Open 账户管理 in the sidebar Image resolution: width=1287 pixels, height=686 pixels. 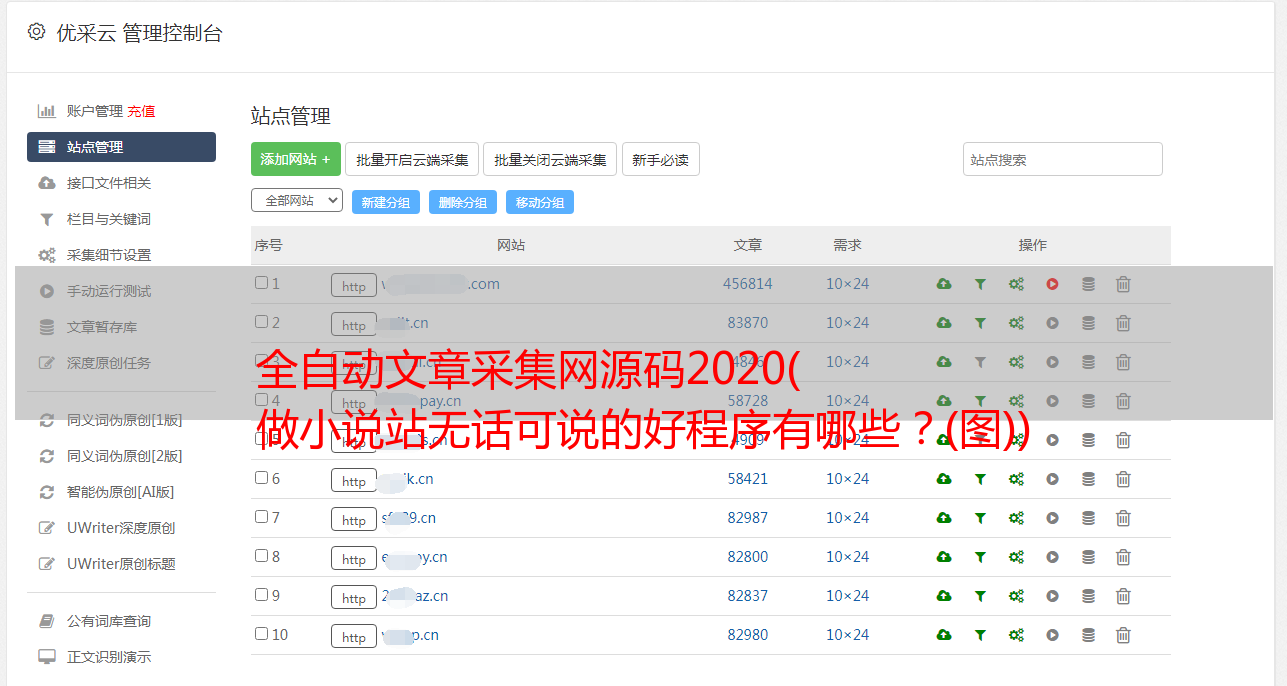[x=95, y=111]
